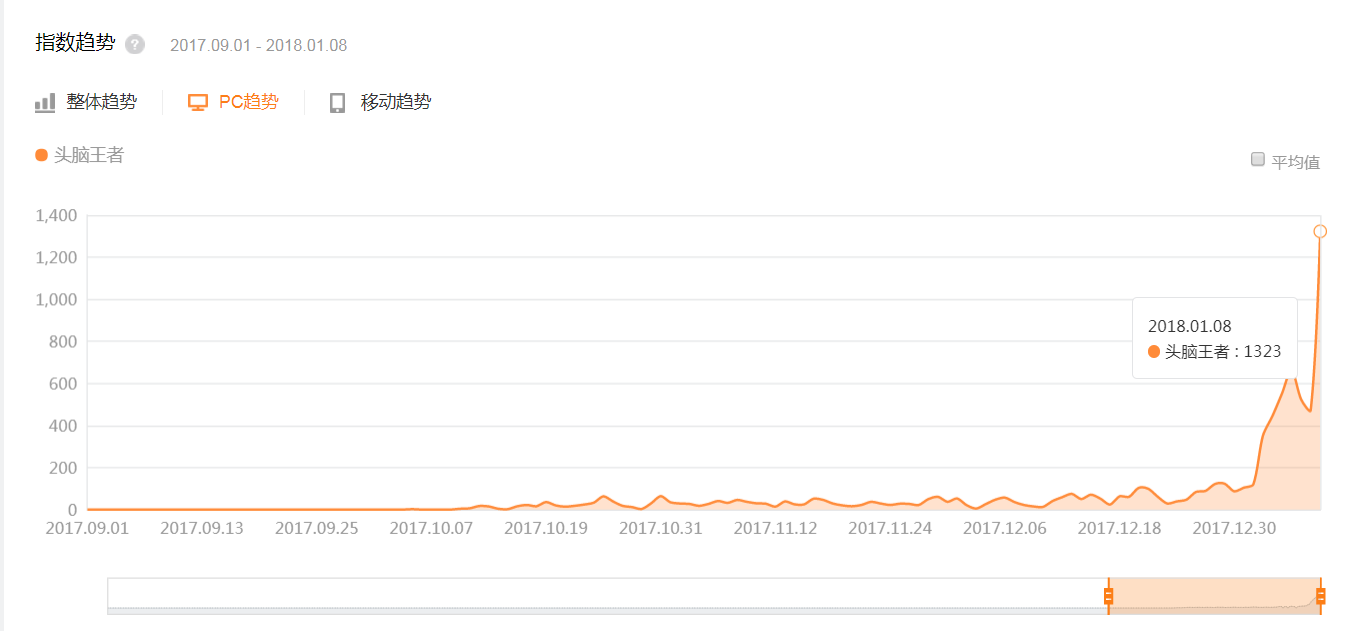Click the left orange range slider handle

(x=1108, y=596)
